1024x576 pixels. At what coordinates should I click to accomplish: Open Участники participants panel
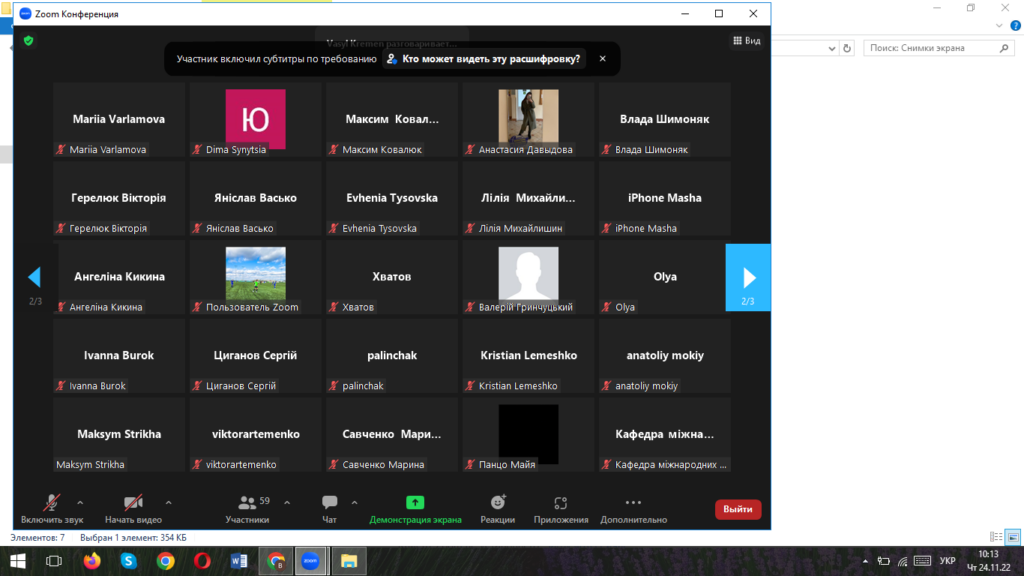(x=248, y=509)
